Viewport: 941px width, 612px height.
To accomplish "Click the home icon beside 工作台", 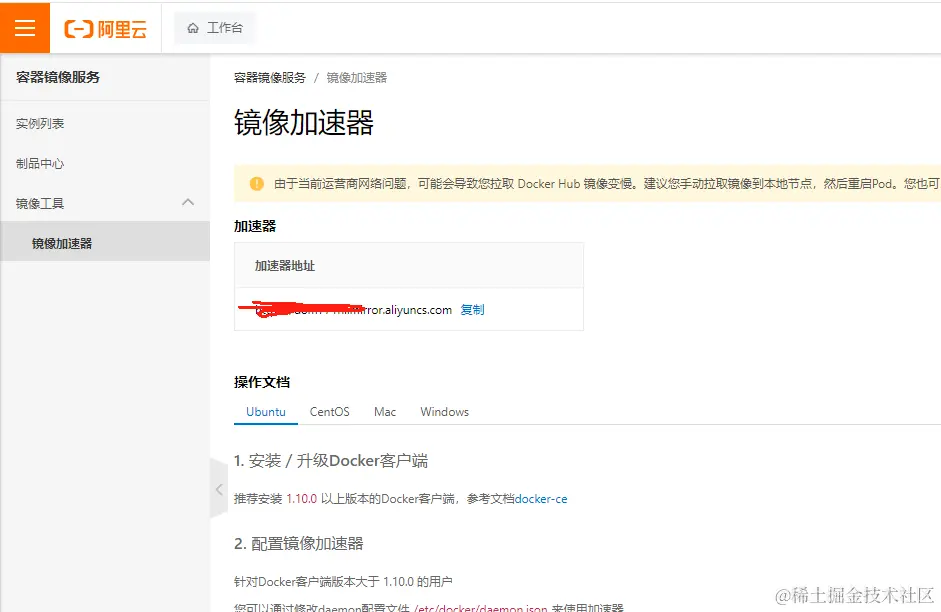I will pos(193,28).
